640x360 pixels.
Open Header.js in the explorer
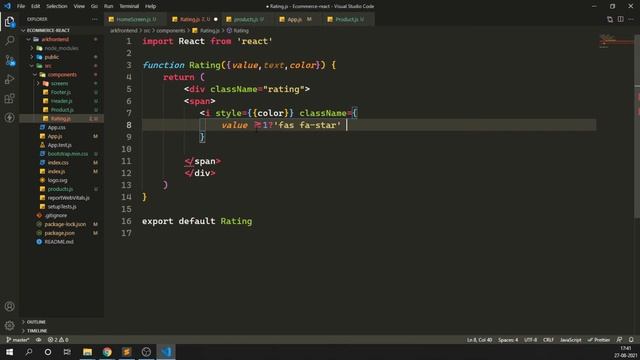click(x=61, y=101)
